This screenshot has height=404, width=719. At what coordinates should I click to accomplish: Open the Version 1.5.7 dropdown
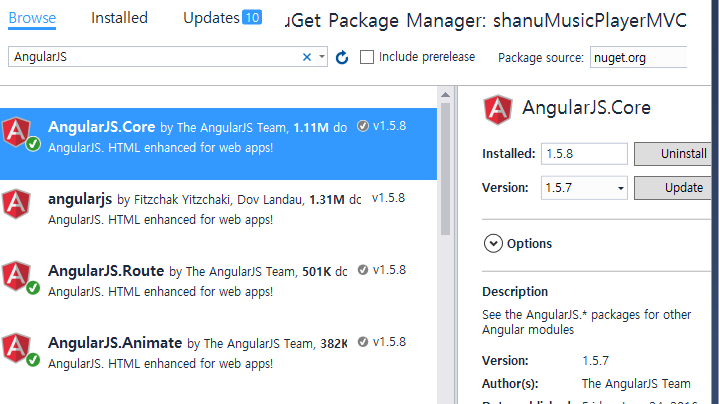click(584, 188)
